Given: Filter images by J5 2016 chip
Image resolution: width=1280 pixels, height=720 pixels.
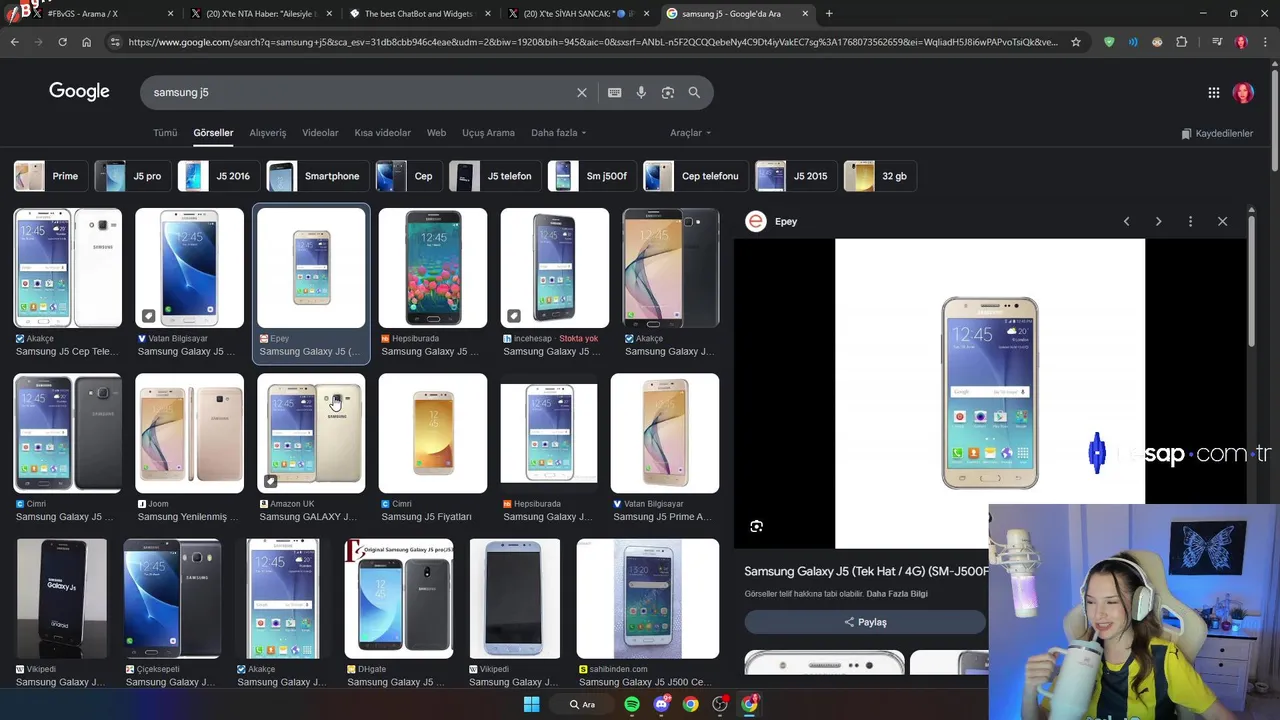Looking at the screenshot, I should pos(219,176).
